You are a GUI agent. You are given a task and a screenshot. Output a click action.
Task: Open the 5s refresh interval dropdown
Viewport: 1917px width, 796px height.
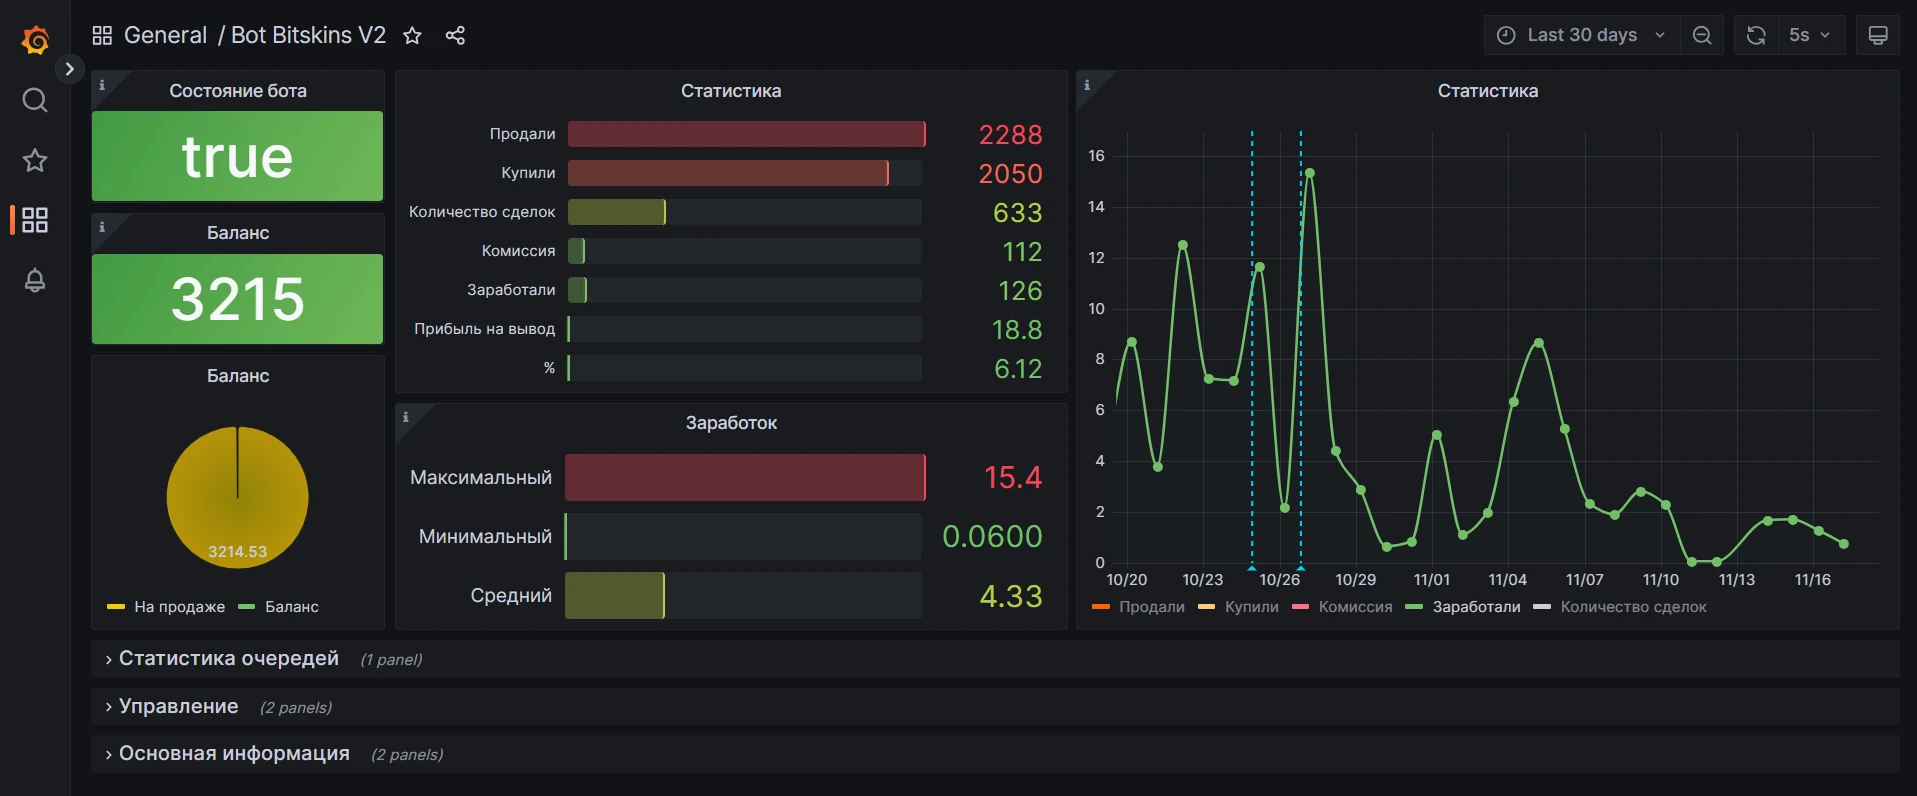tap(1811, 35)
